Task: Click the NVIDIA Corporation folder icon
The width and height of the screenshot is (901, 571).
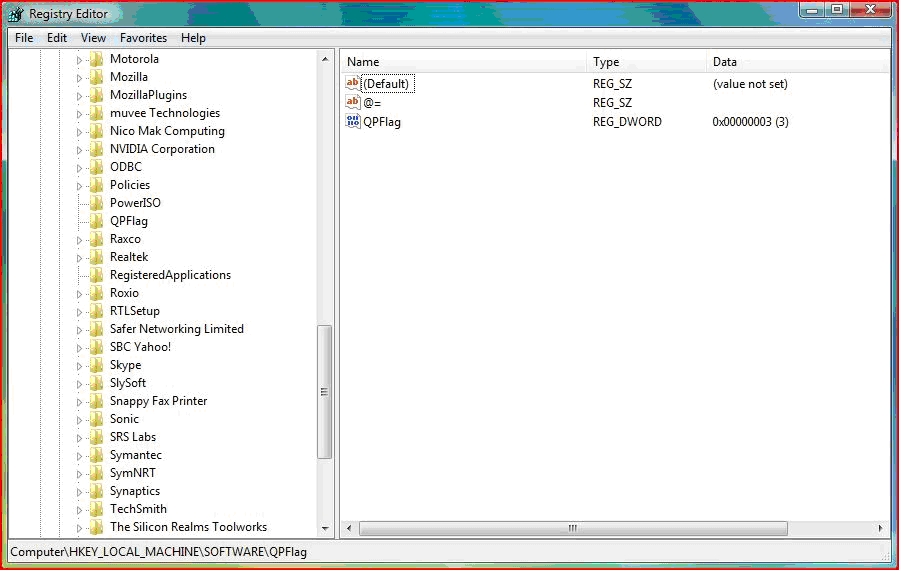Action: 97,149
